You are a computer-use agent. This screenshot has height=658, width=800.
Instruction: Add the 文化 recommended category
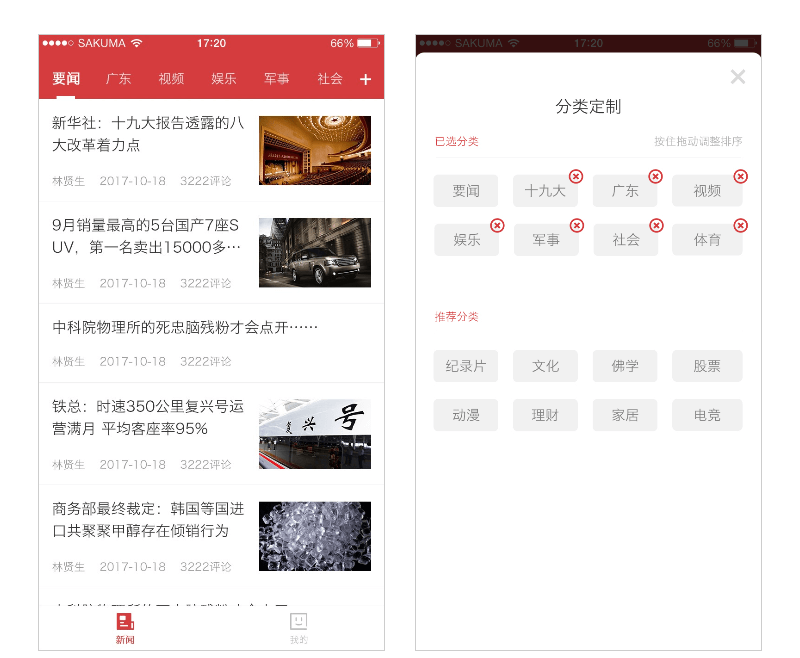[x=545, y=366]
